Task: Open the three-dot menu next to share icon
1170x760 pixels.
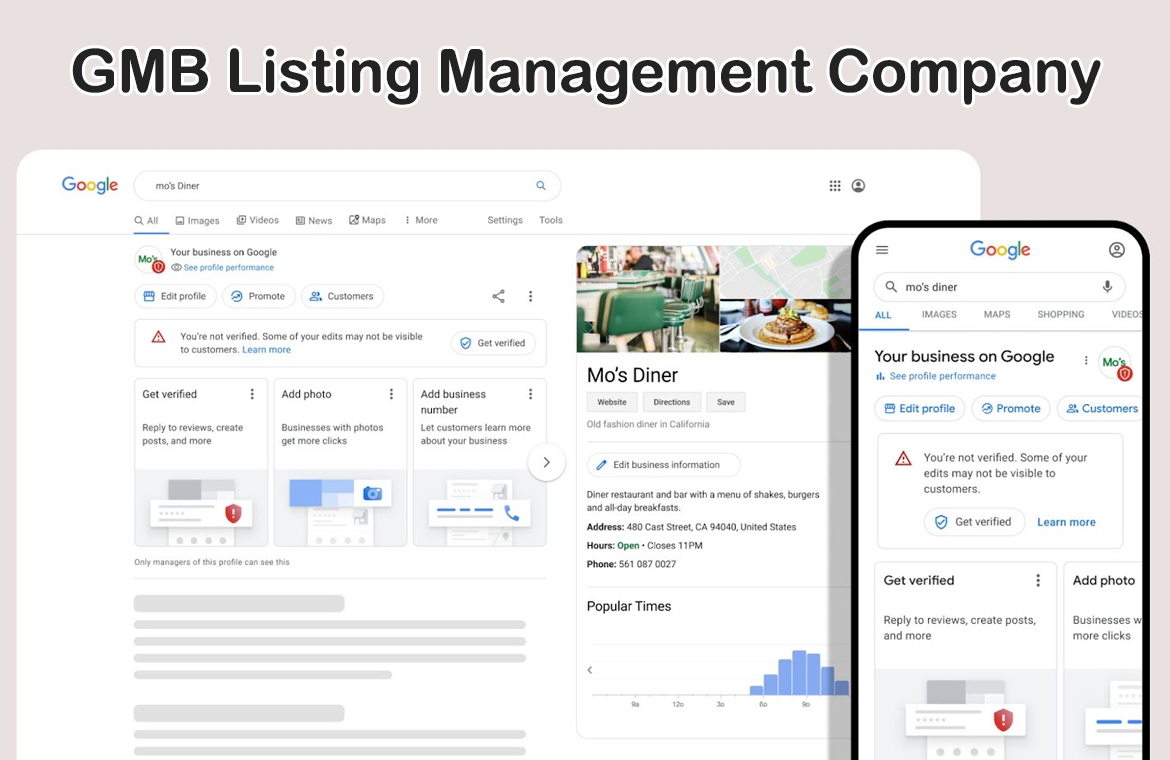Action: click(x=531, y=296)
